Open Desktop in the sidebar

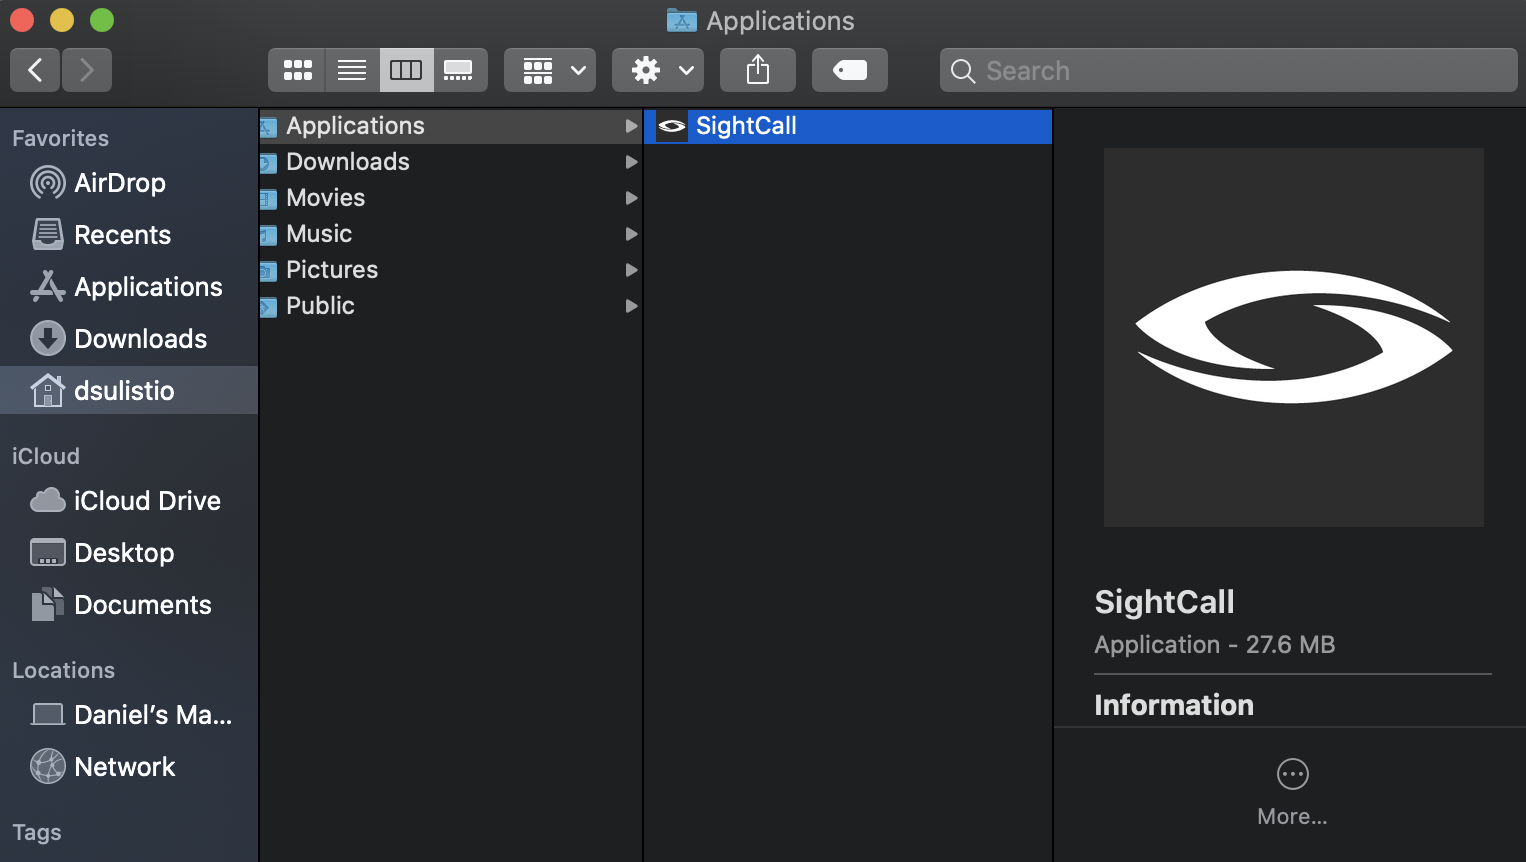129,553
